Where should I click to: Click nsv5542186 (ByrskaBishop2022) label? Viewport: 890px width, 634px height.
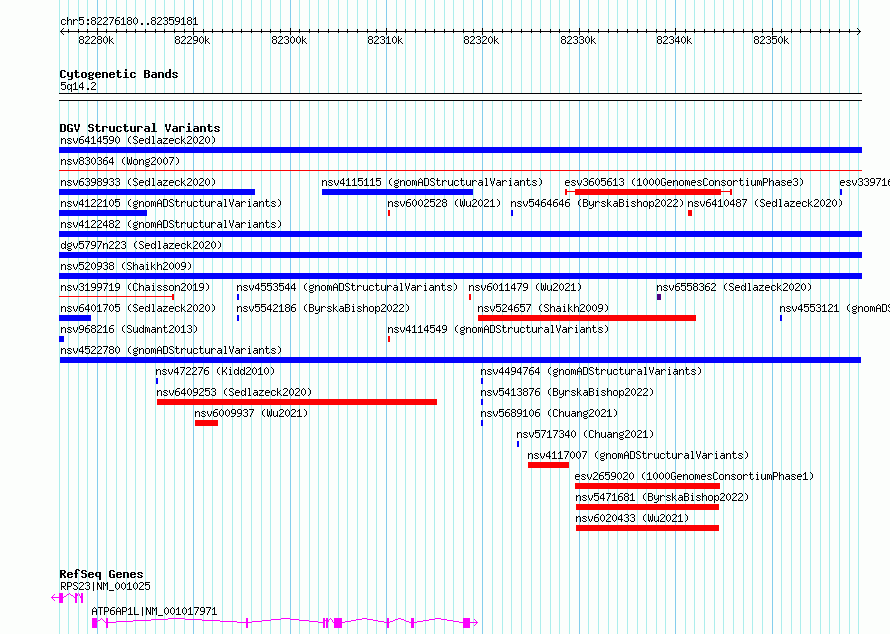[x=323, y=308]
